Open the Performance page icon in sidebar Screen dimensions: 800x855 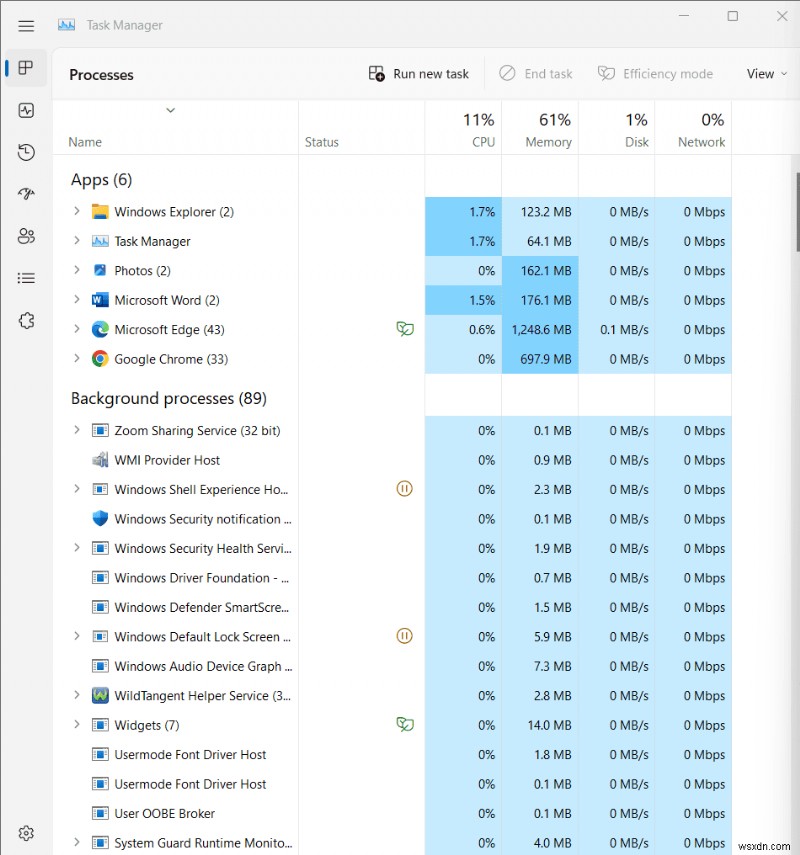point(26,110)
